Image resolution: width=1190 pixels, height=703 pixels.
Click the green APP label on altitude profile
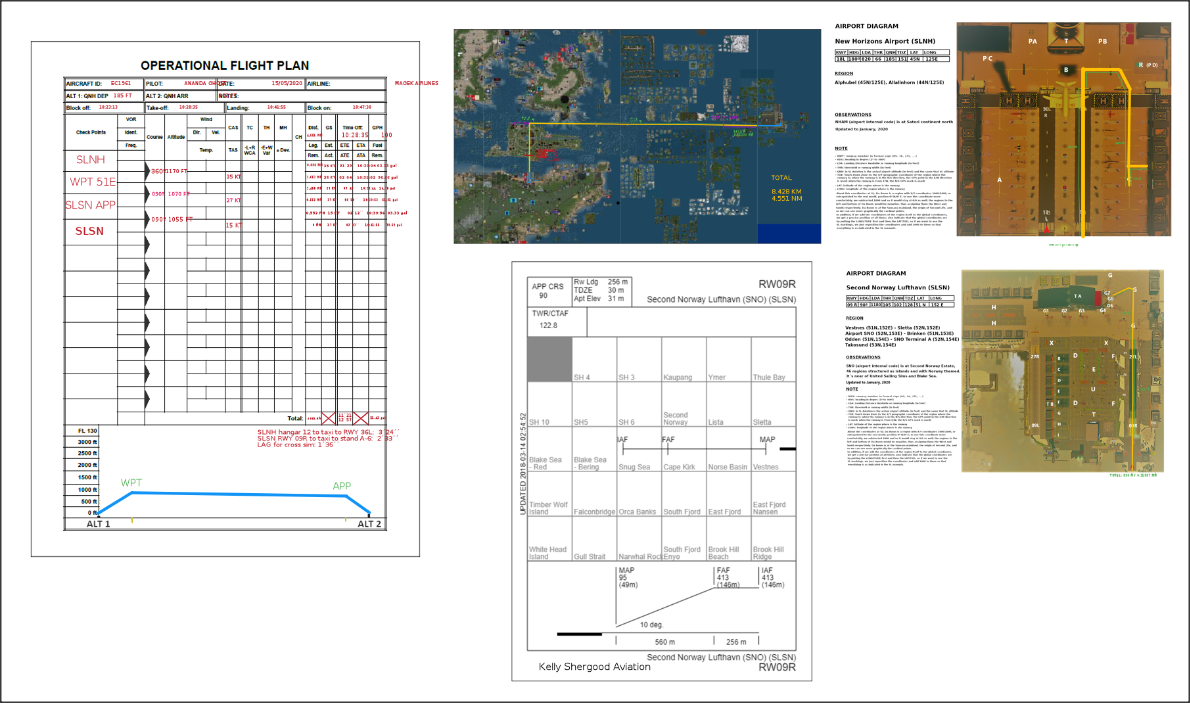(342, 486)
